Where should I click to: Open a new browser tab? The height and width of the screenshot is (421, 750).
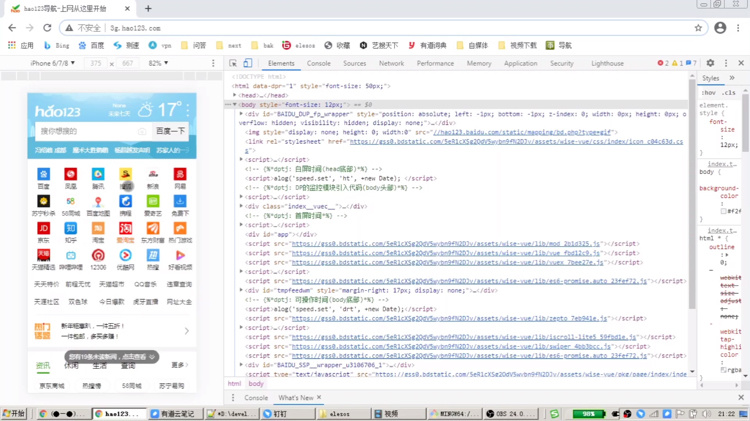tap(148, 9)
